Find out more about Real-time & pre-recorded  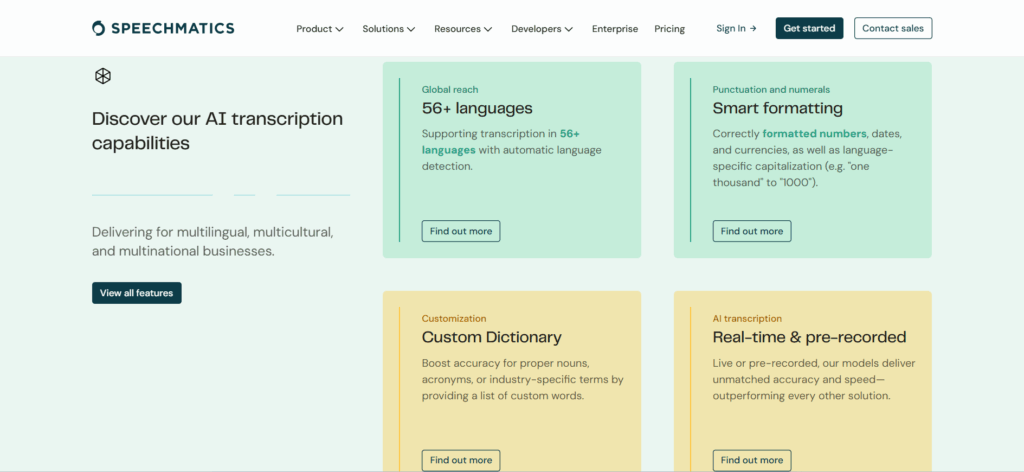tap(752, 460)
